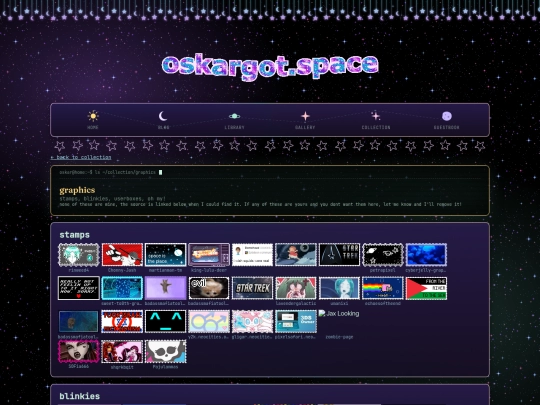Viewport: 540px width, 405px height.
Task: Click the 'king-lulu-deer' source caption
Action: coord(209,270)
